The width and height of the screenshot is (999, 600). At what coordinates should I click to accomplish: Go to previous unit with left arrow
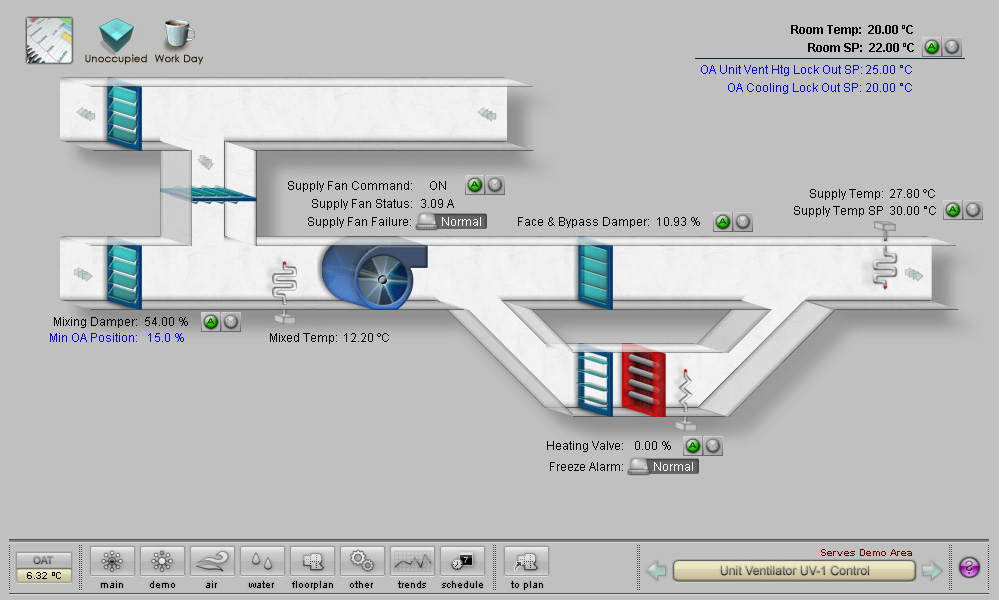point(657,571)
